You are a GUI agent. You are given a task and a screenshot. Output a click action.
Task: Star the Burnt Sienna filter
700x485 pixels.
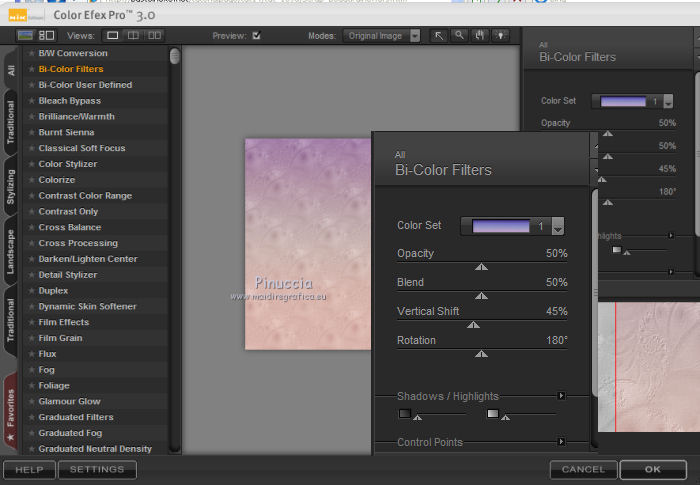click(32, 132)
